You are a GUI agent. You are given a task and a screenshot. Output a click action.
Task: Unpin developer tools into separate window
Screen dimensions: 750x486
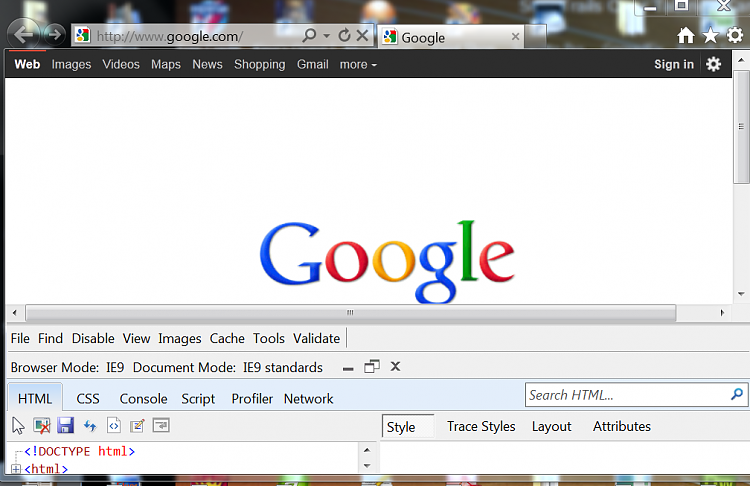pyautogui.click(x=372, y=366)
